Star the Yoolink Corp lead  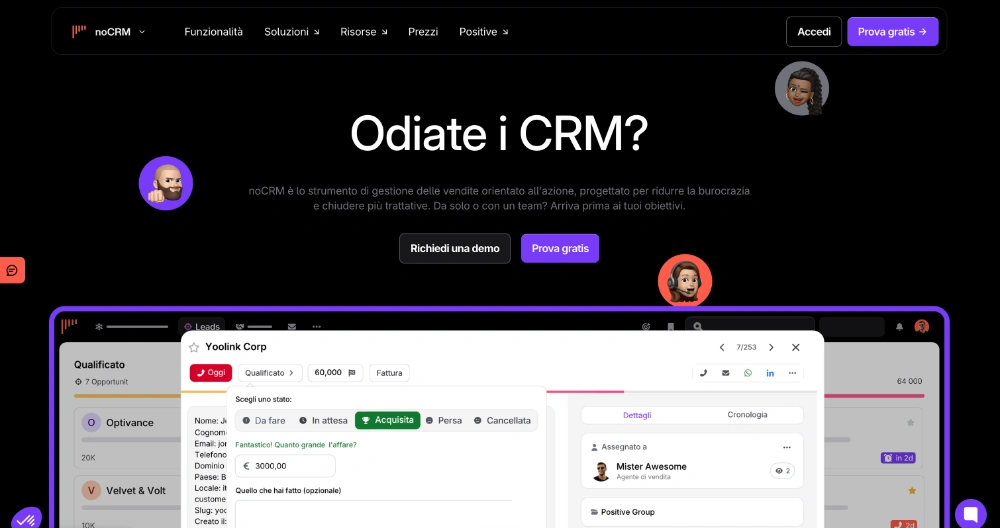[x=194, y=347]
